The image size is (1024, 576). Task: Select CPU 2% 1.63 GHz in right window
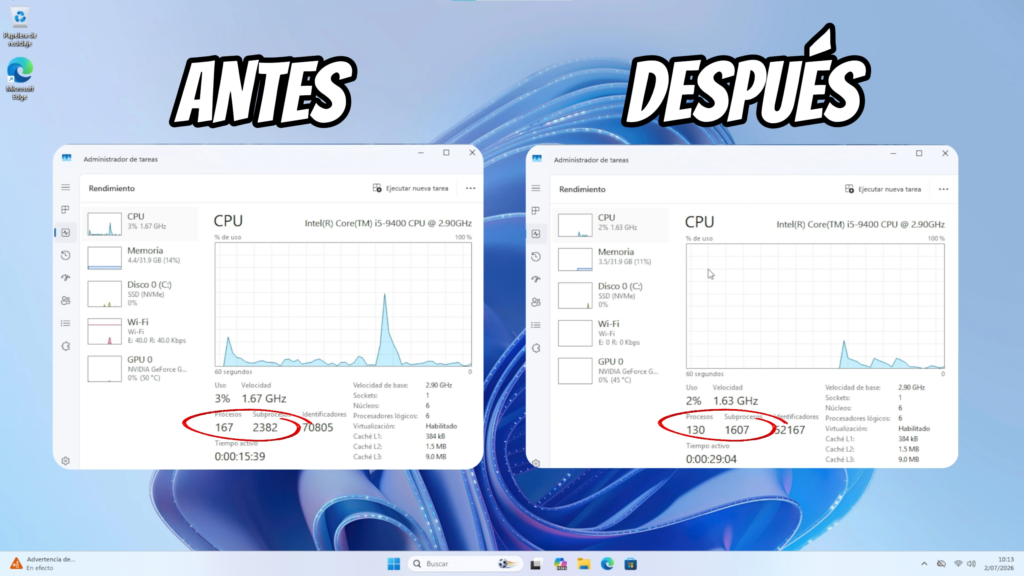tap(612, 223)
